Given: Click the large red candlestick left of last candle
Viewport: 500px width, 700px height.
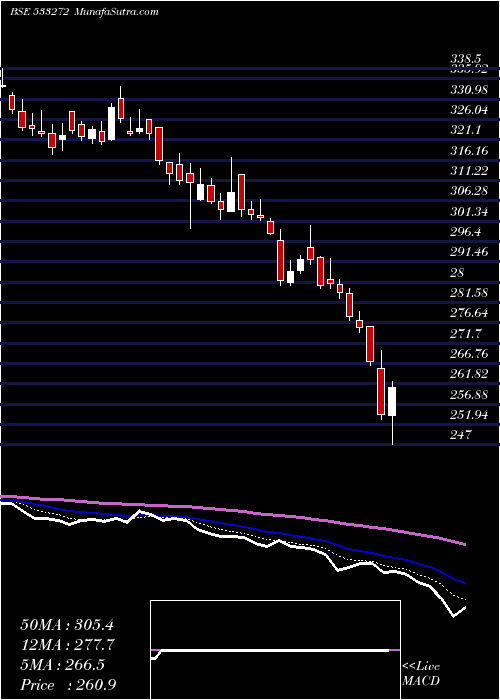Looking at the screenshot, I should [x=381, y=392].
